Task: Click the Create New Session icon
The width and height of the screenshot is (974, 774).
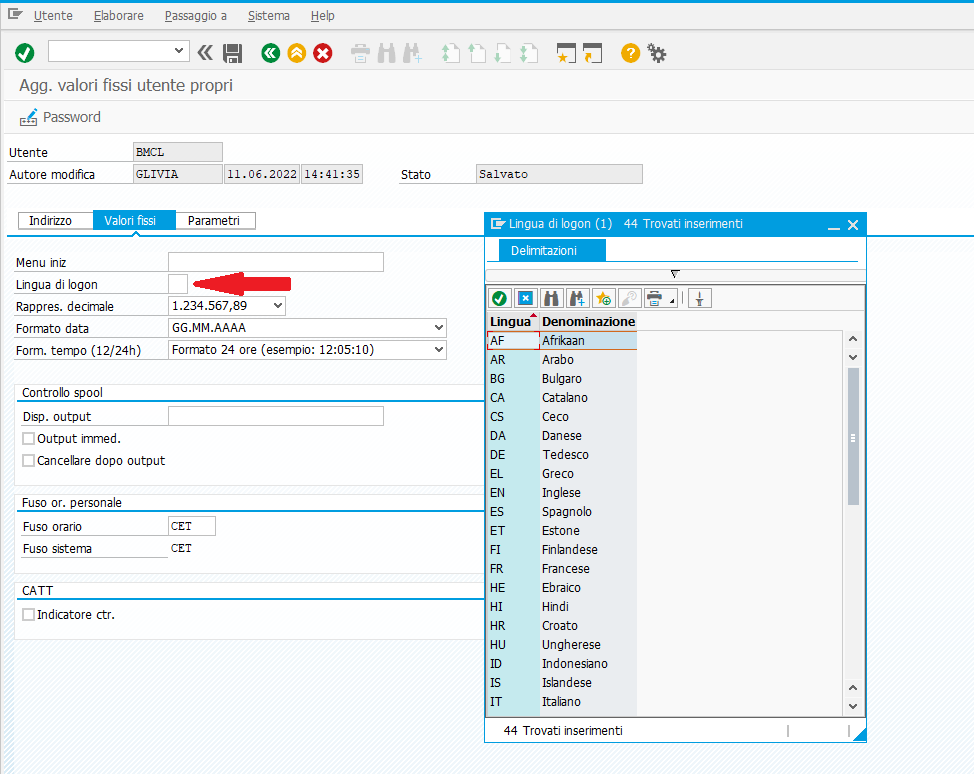Action: click(566, 53)
